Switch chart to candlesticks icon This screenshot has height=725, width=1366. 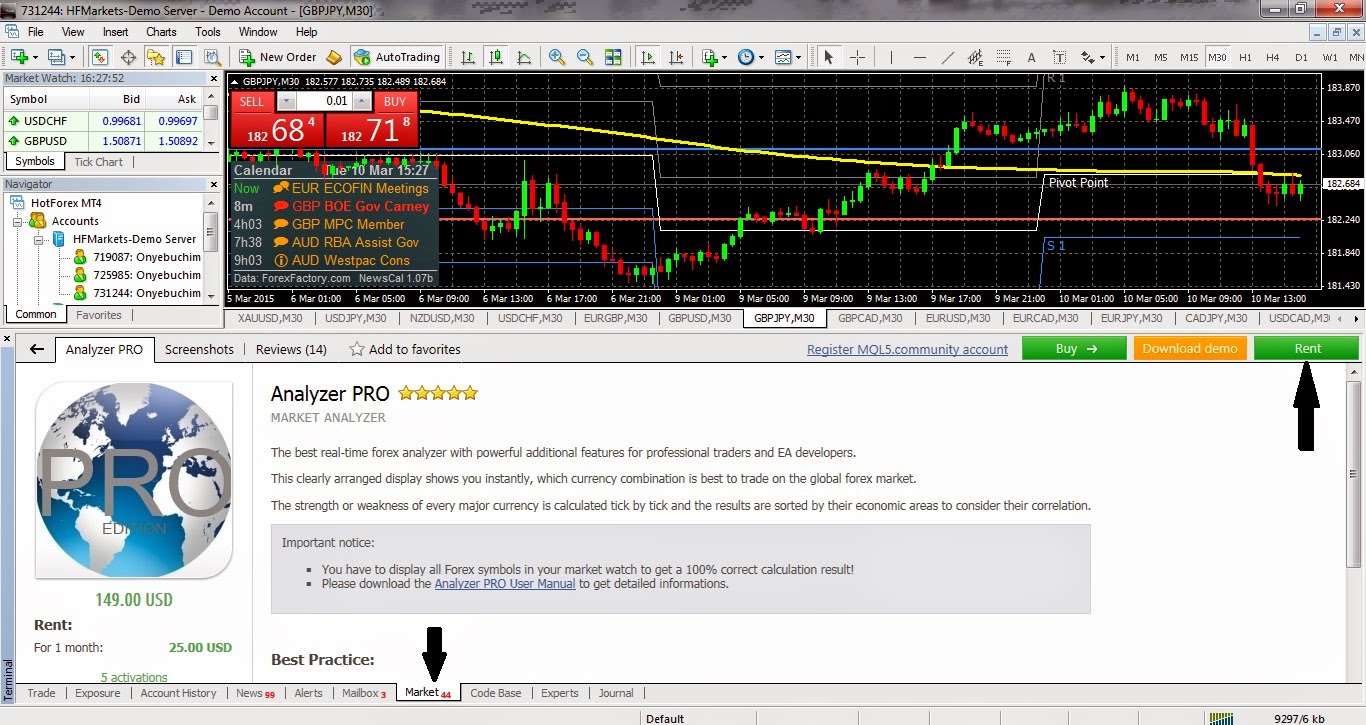496,57
